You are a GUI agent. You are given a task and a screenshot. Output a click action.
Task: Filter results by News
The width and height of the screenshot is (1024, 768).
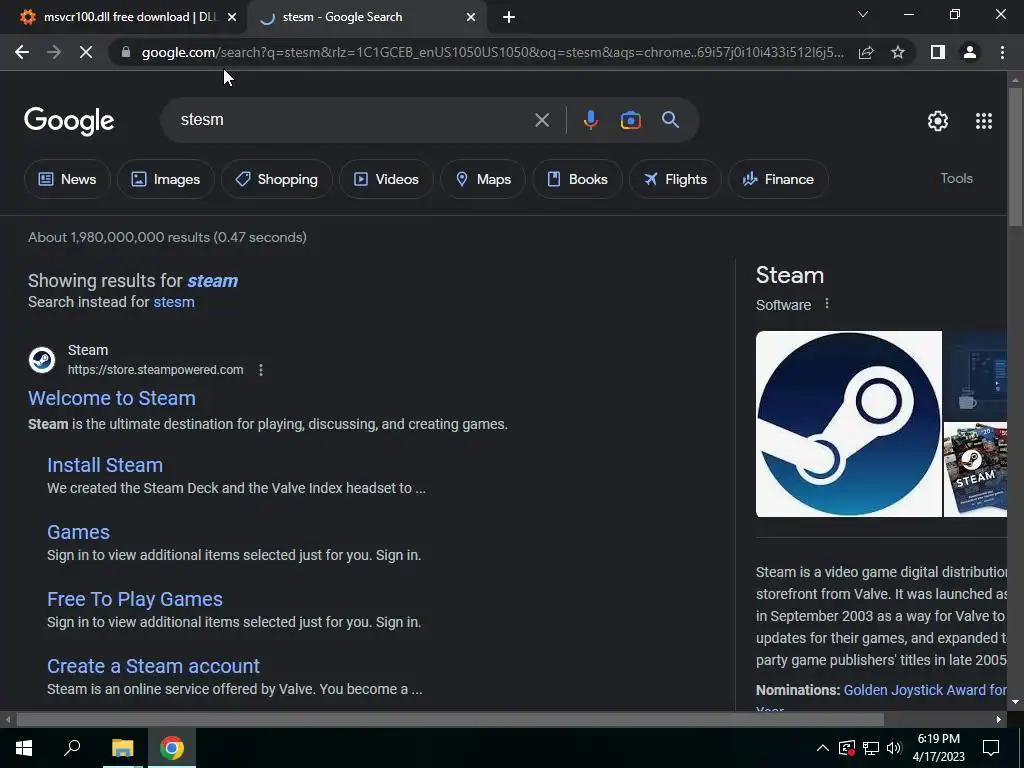(67, 179)
